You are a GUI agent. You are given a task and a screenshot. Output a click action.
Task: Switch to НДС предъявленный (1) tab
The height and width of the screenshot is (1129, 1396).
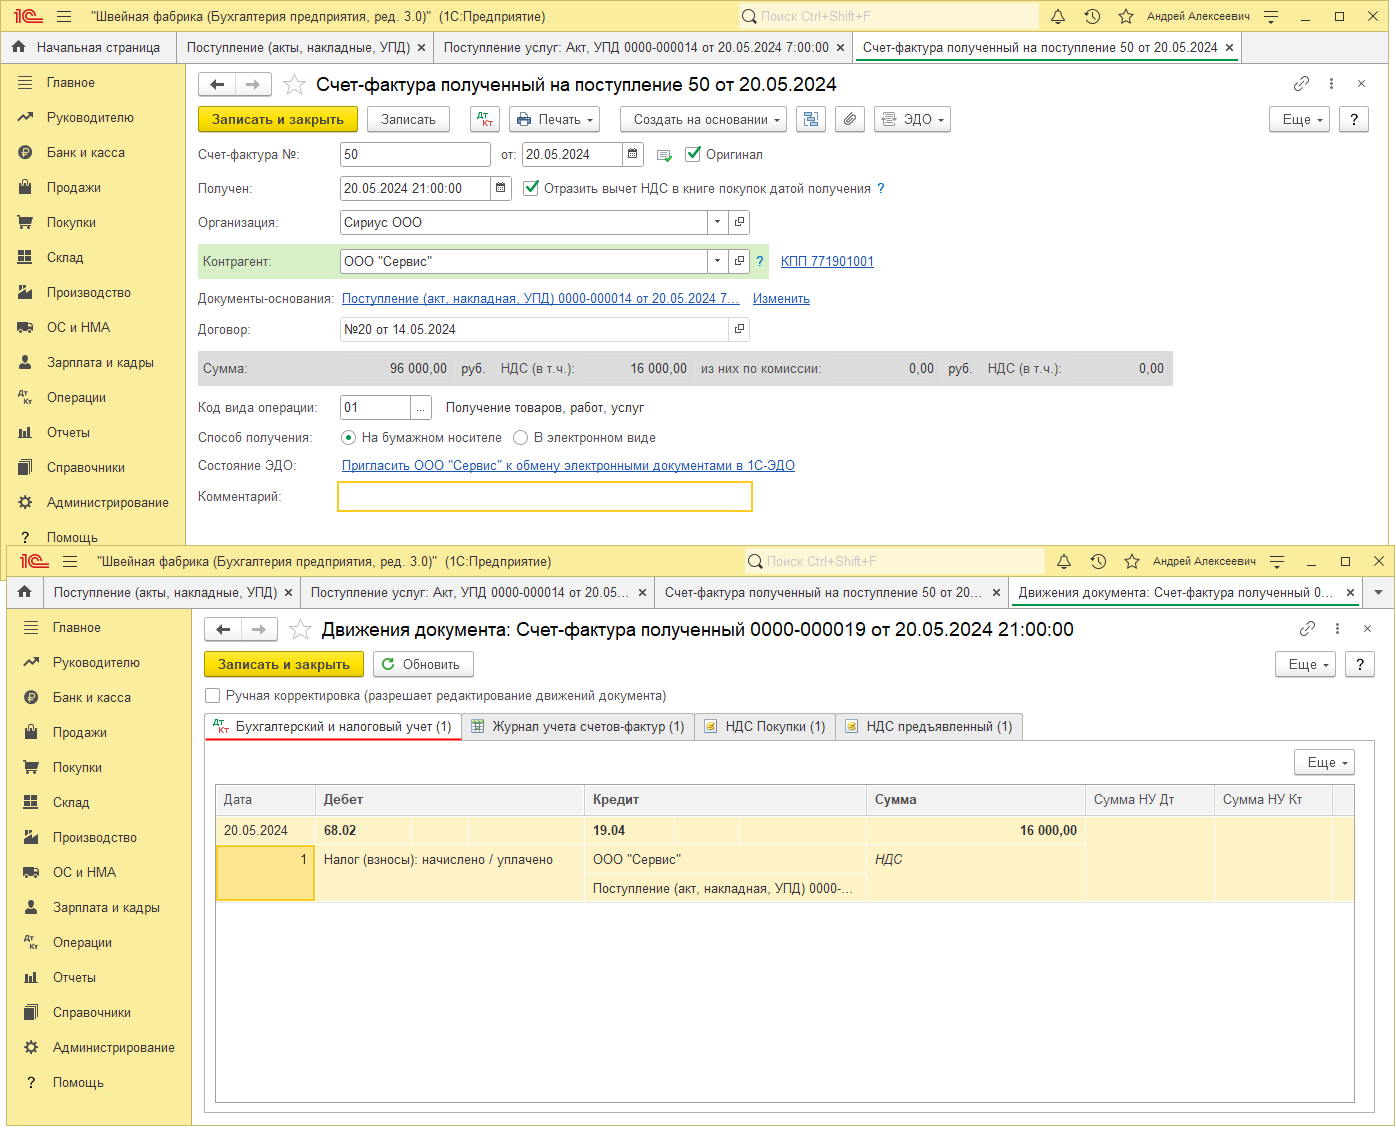tap(929, 727)
